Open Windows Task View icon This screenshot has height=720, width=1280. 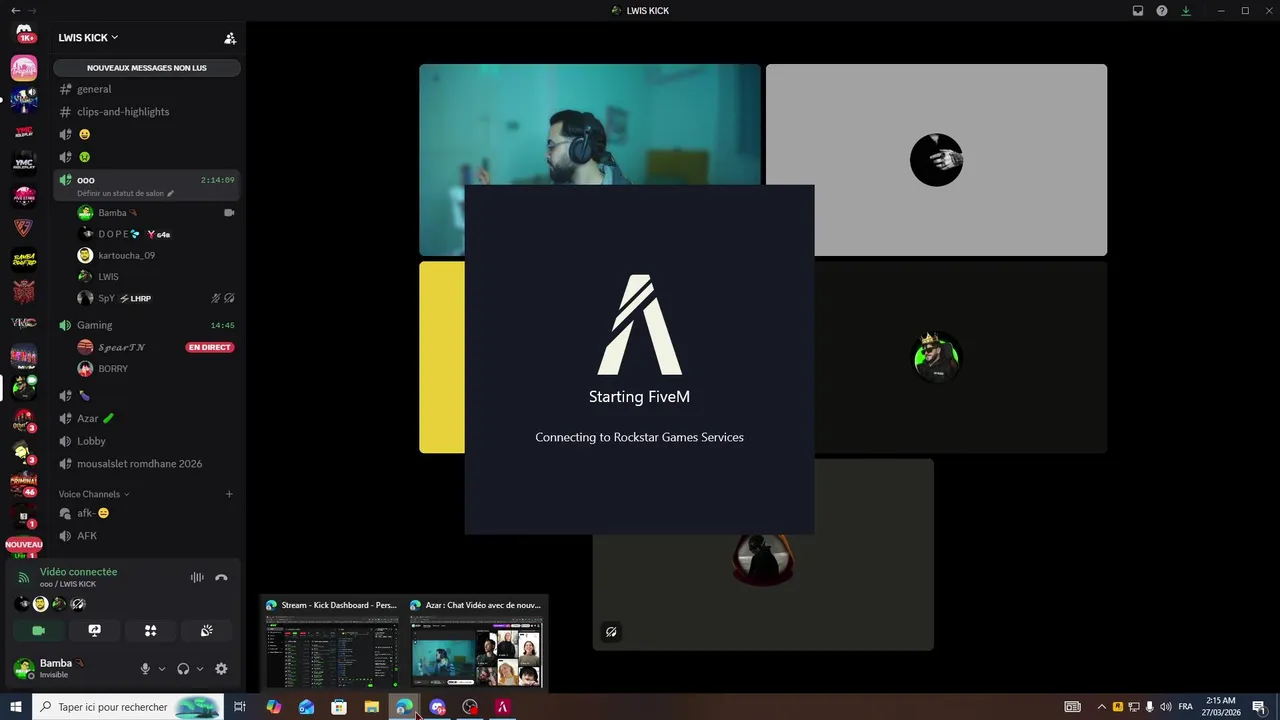tap(240, 707)
